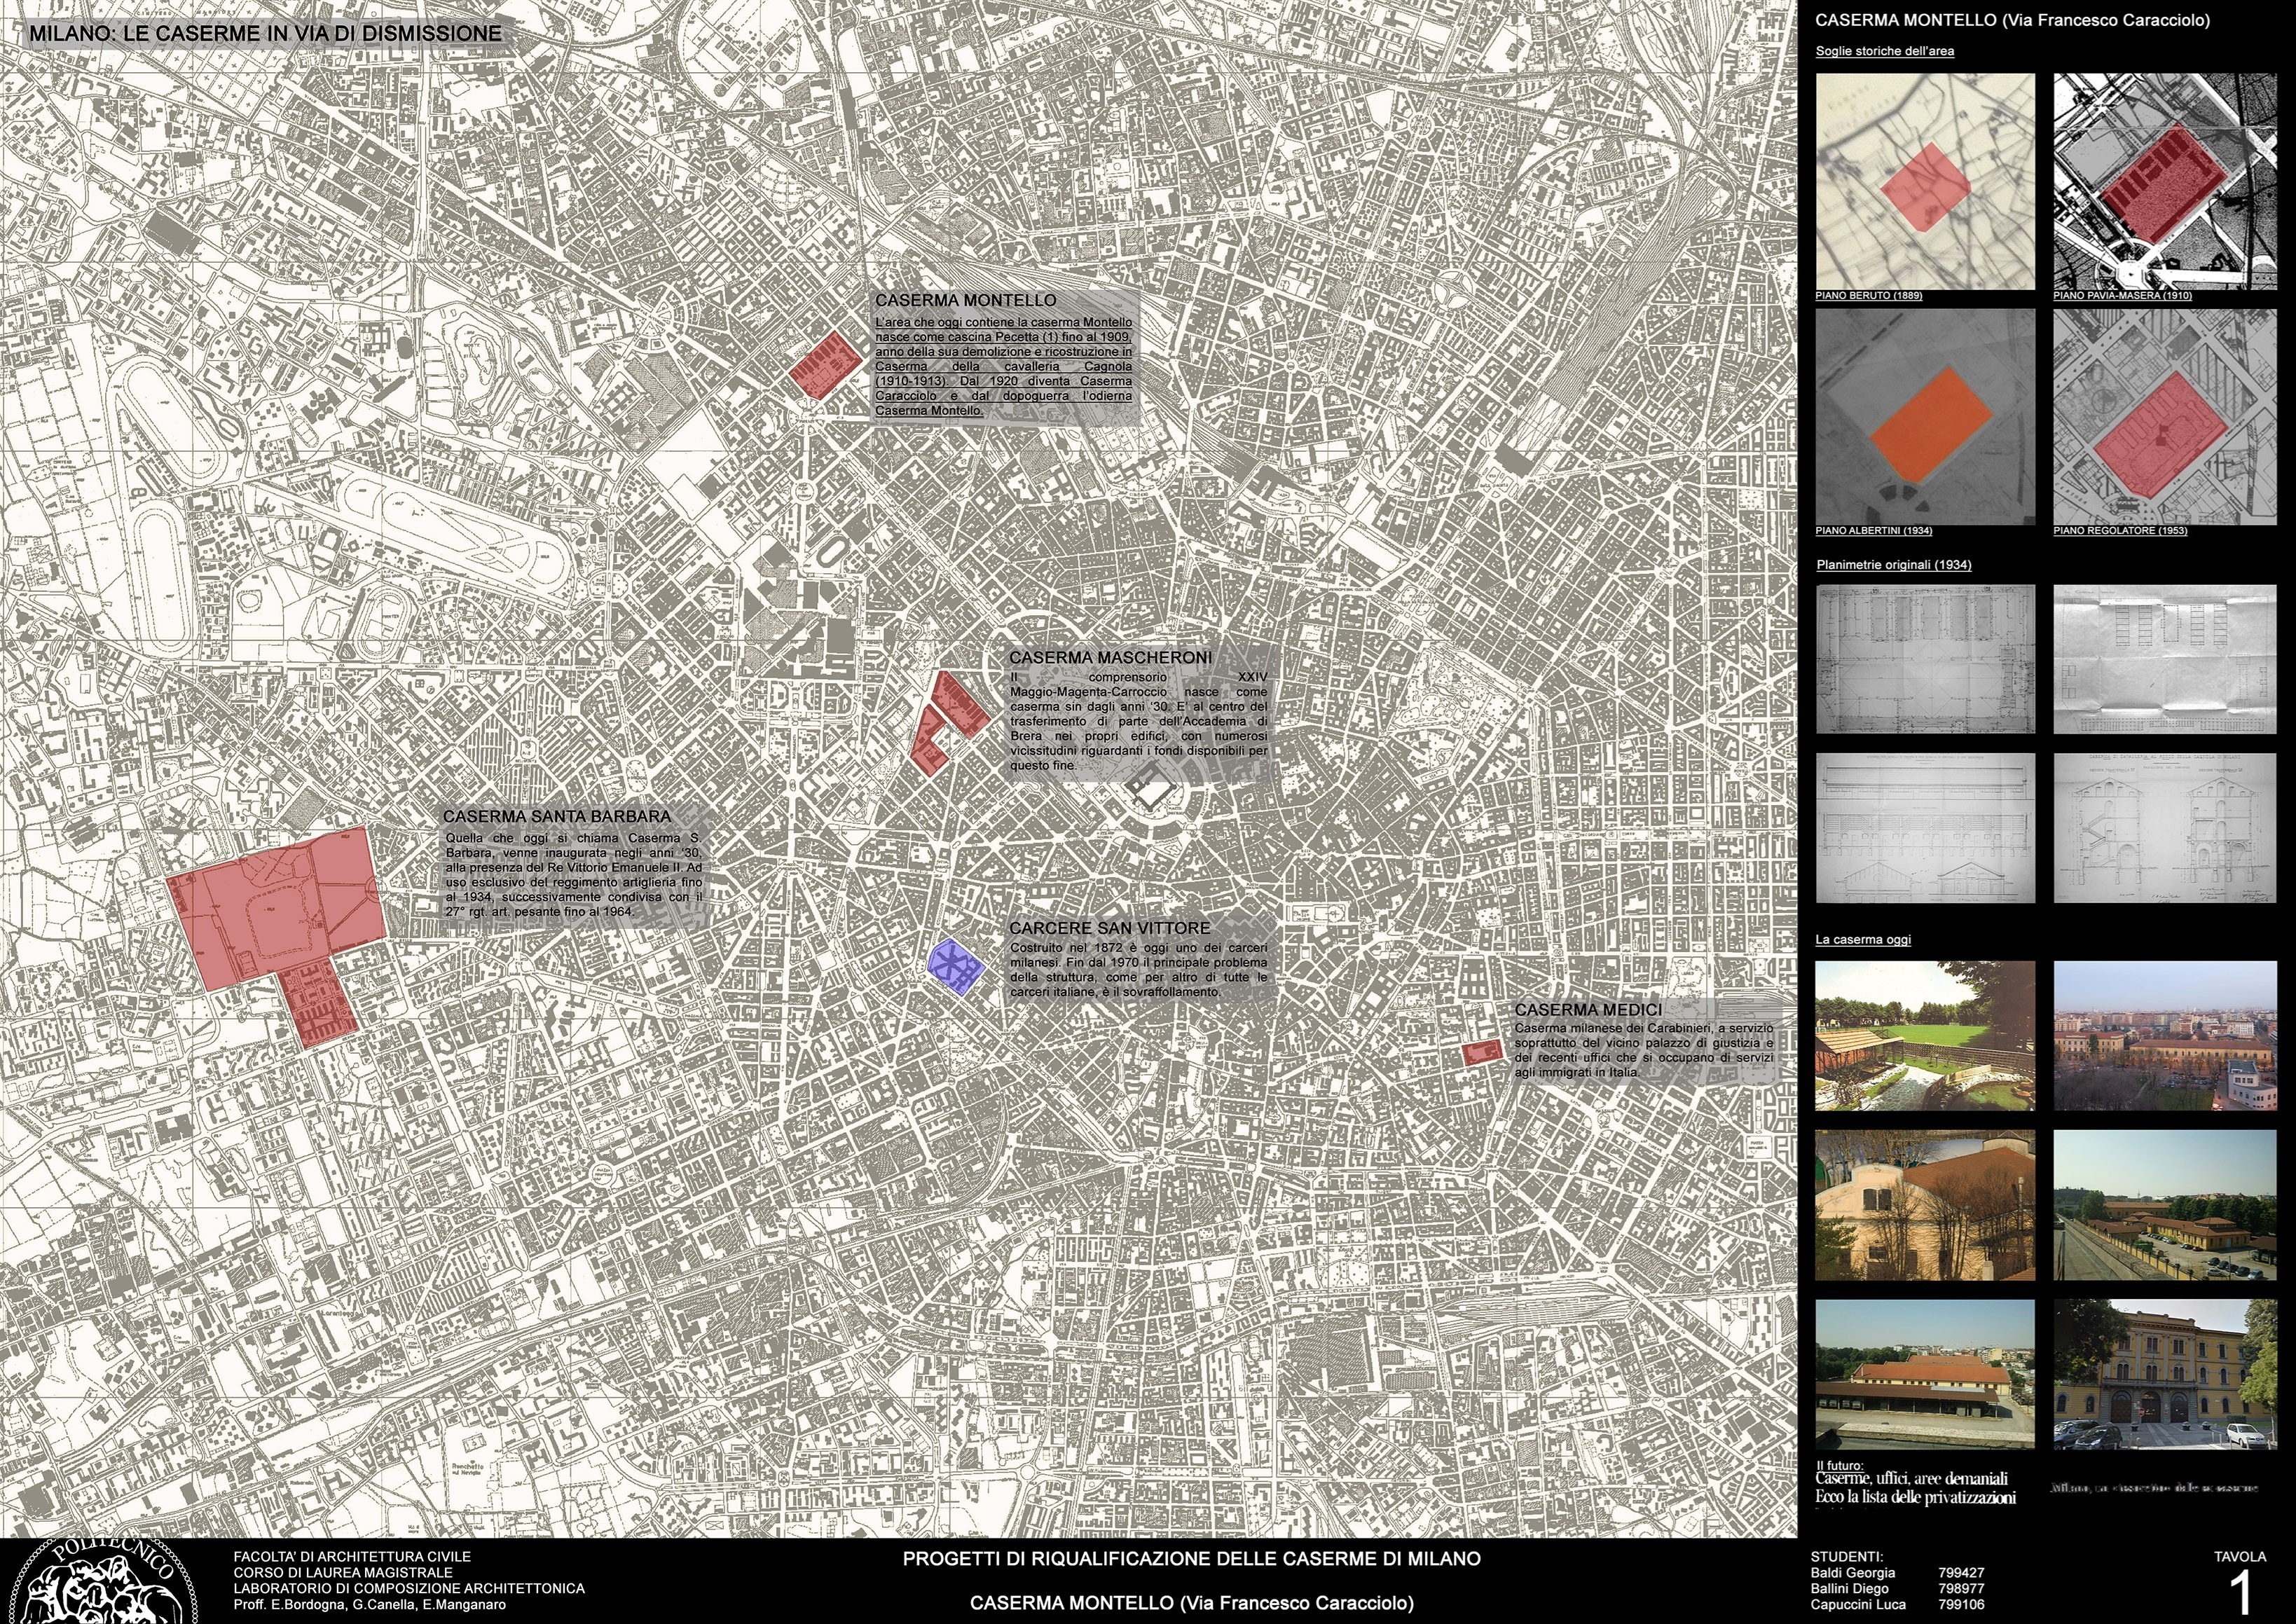2296x1624 pixels.
Task: Click the map title 'Milano: le caserme in via di dismissione'
Action: pos(265,34)
